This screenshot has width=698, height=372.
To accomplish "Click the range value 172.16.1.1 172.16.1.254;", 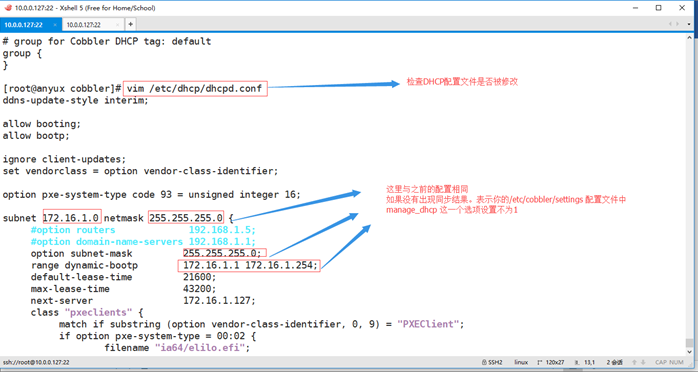I will point(251,266).
